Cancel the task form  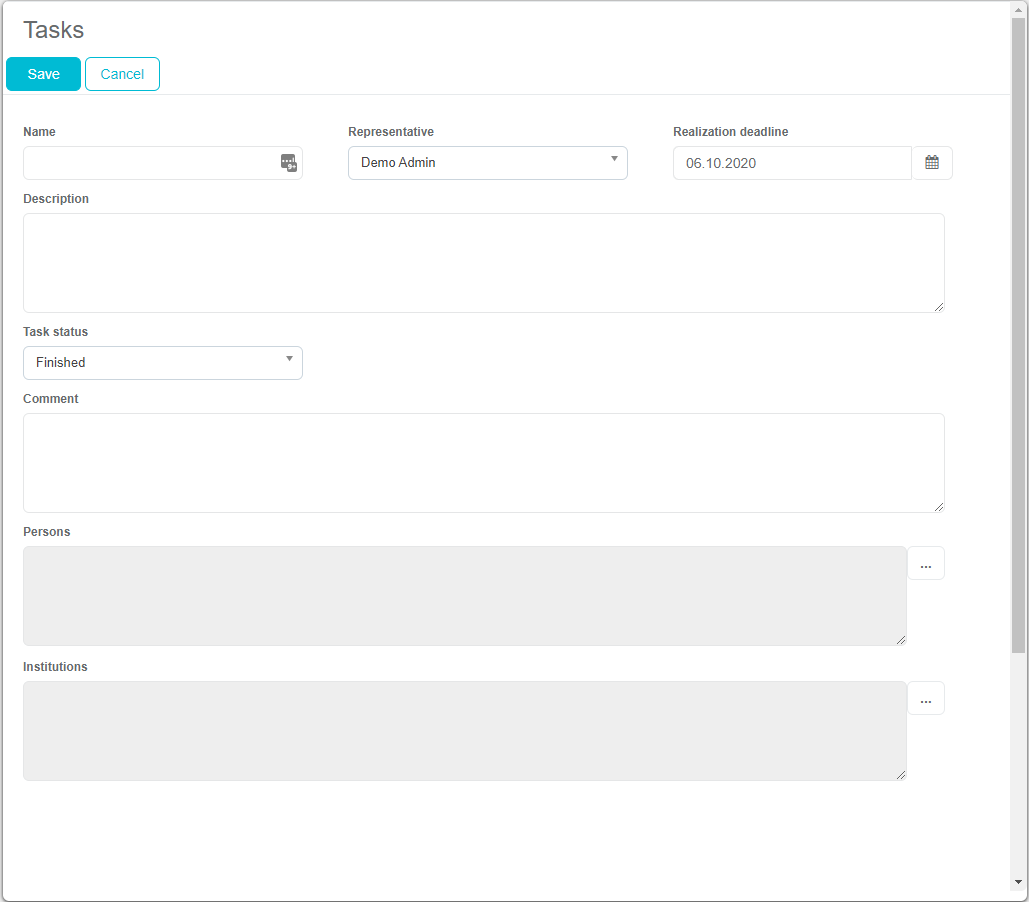click(x=122, y=74)
